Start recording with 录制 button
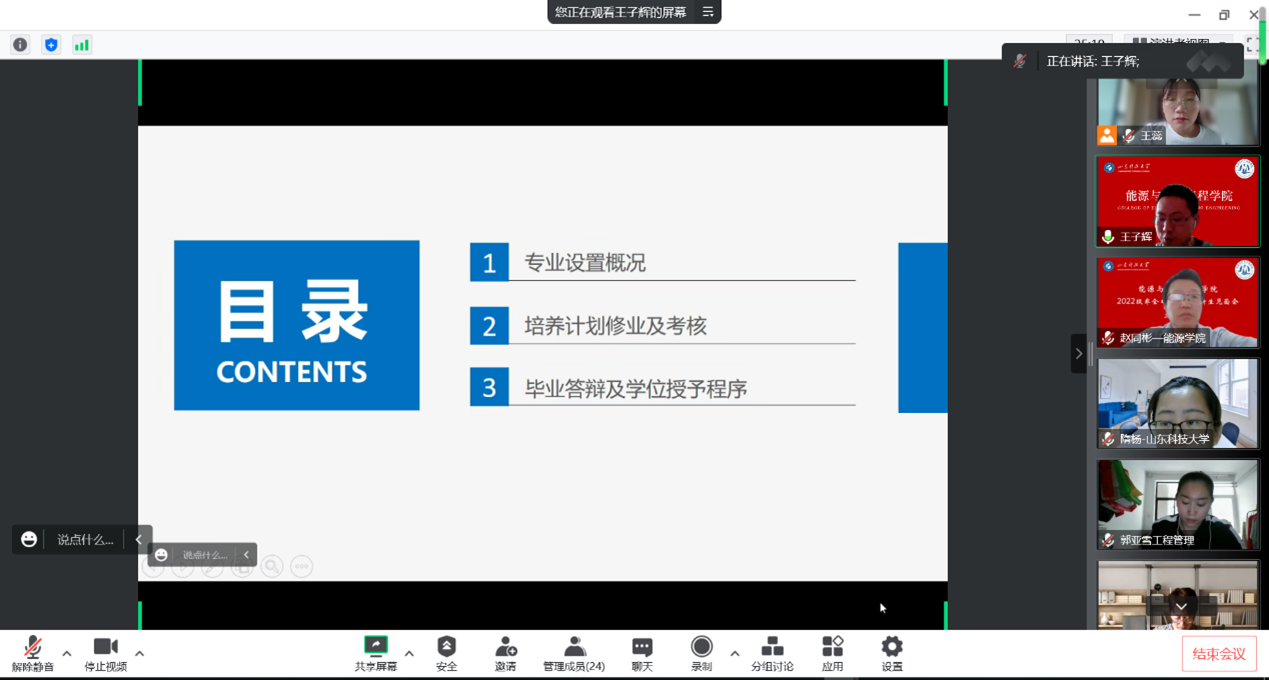 click(x=701, y=653)
